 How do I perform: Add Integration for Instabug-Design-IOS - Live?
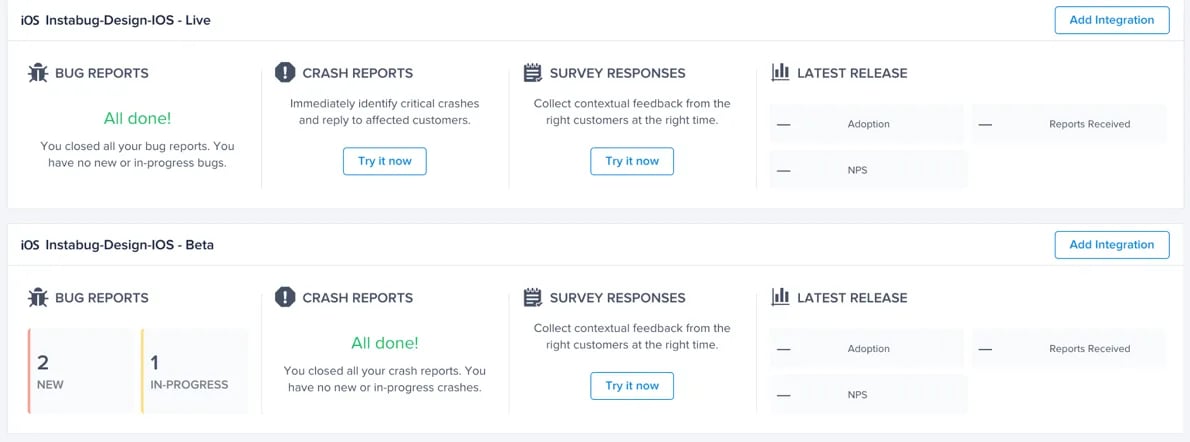1111,20
